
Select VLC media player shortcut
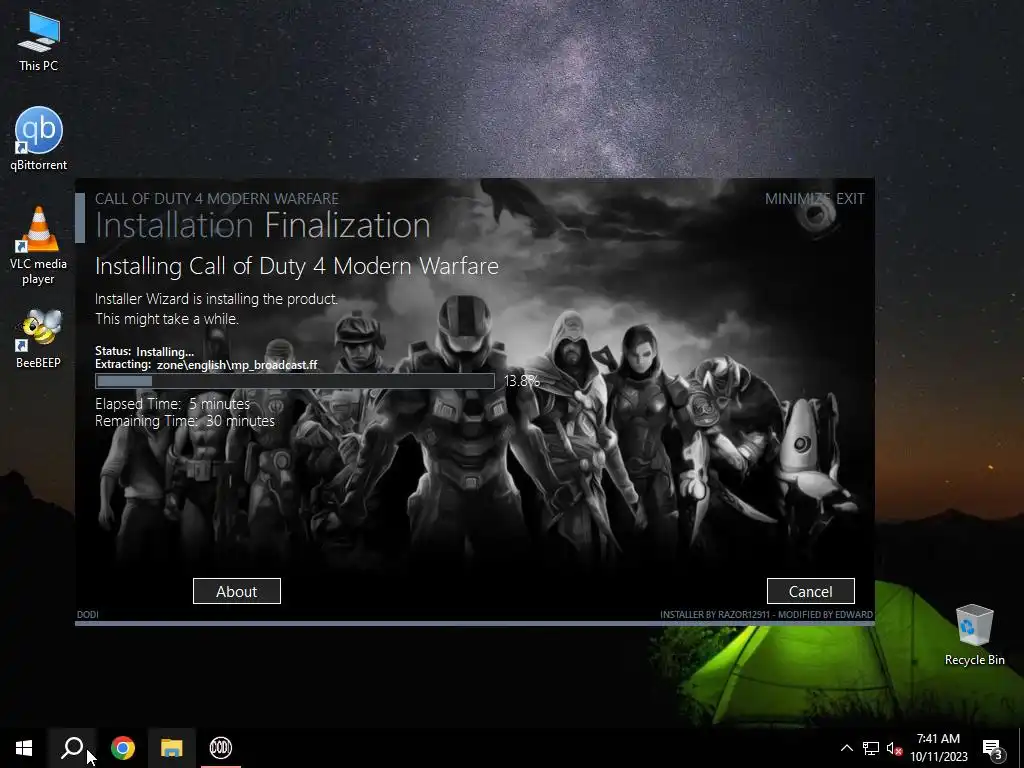coord(39,246)
